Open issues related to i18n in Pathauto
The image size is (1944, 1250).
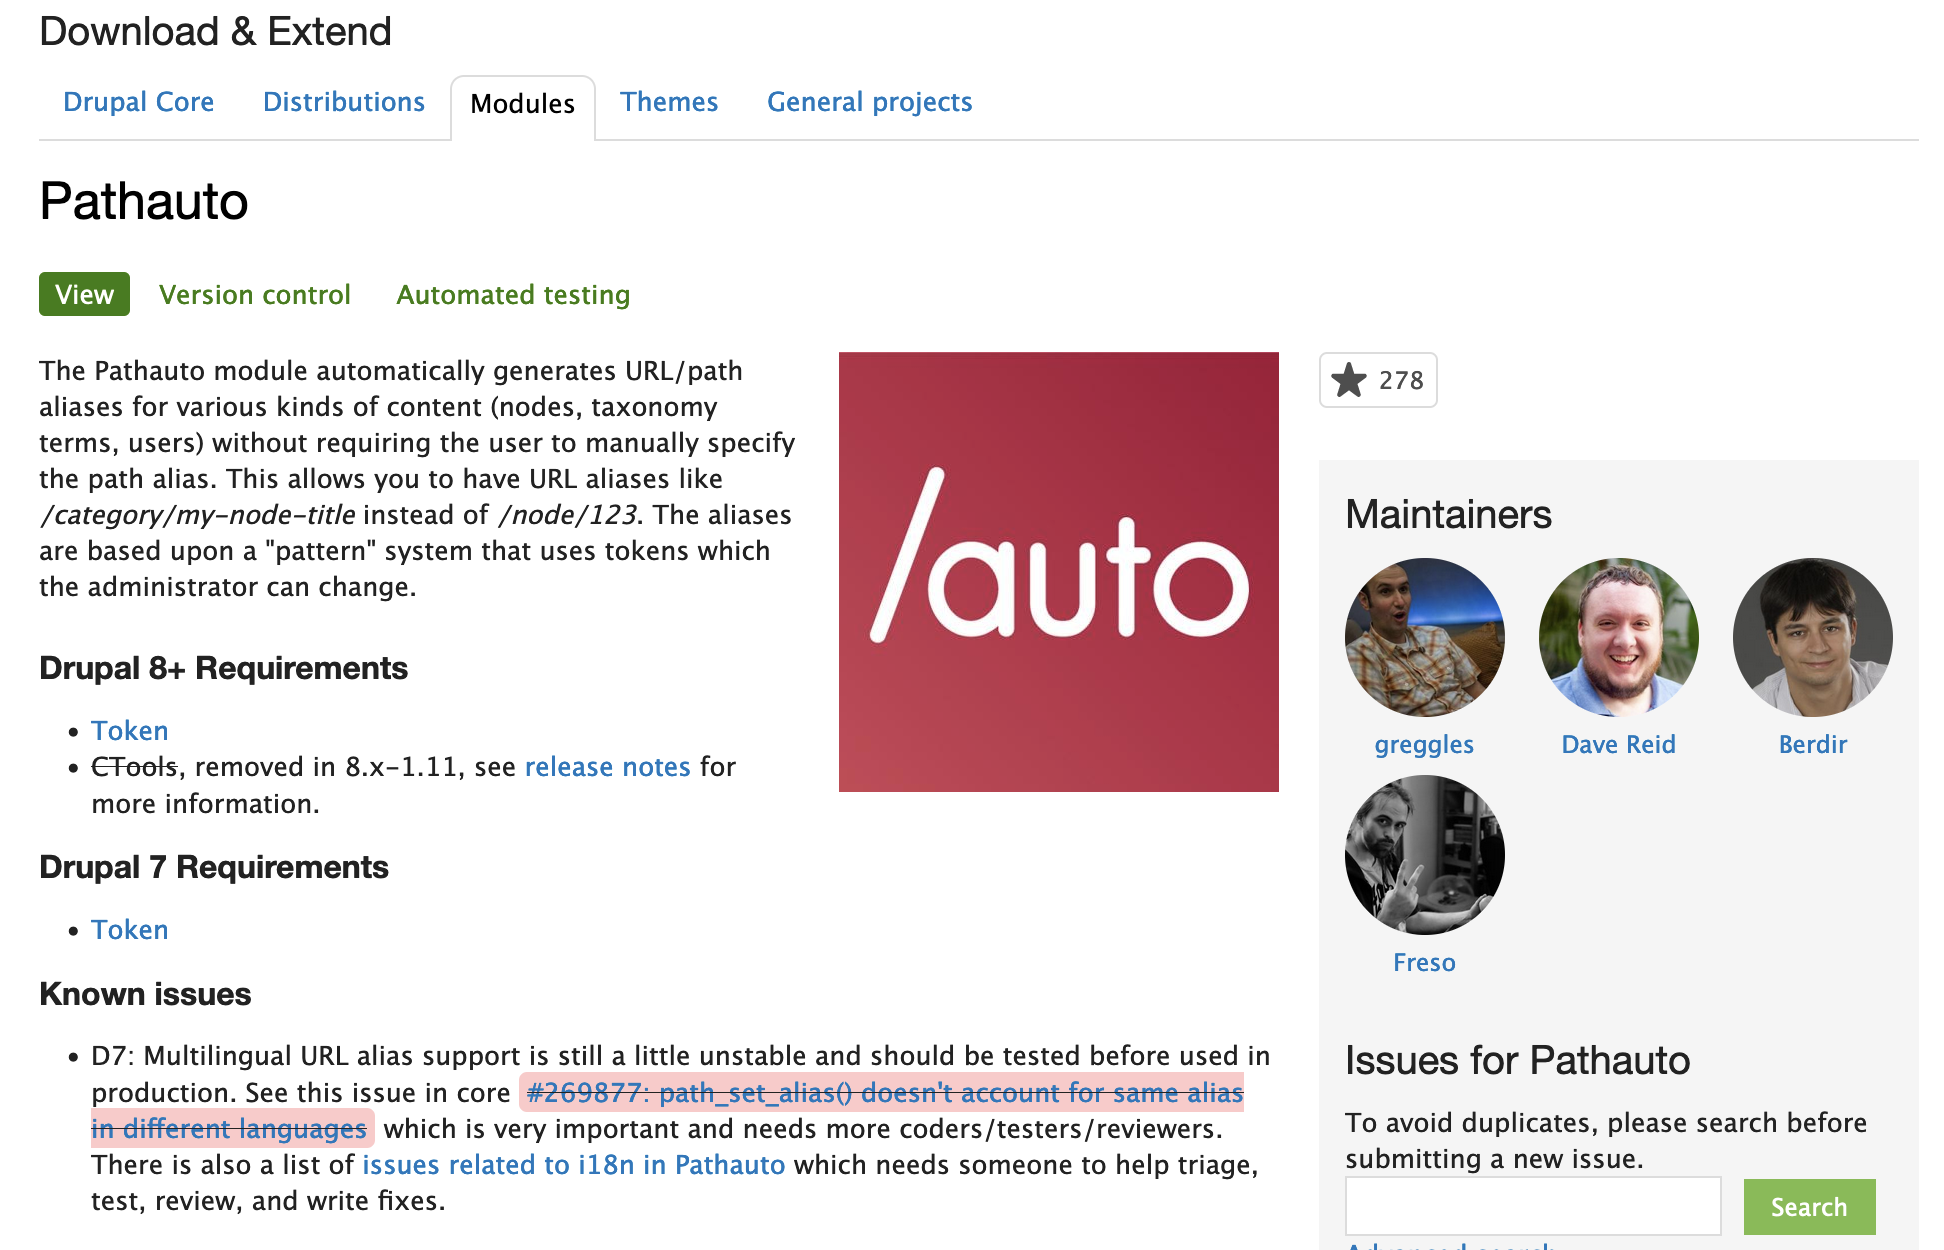tap(573, 1165)
